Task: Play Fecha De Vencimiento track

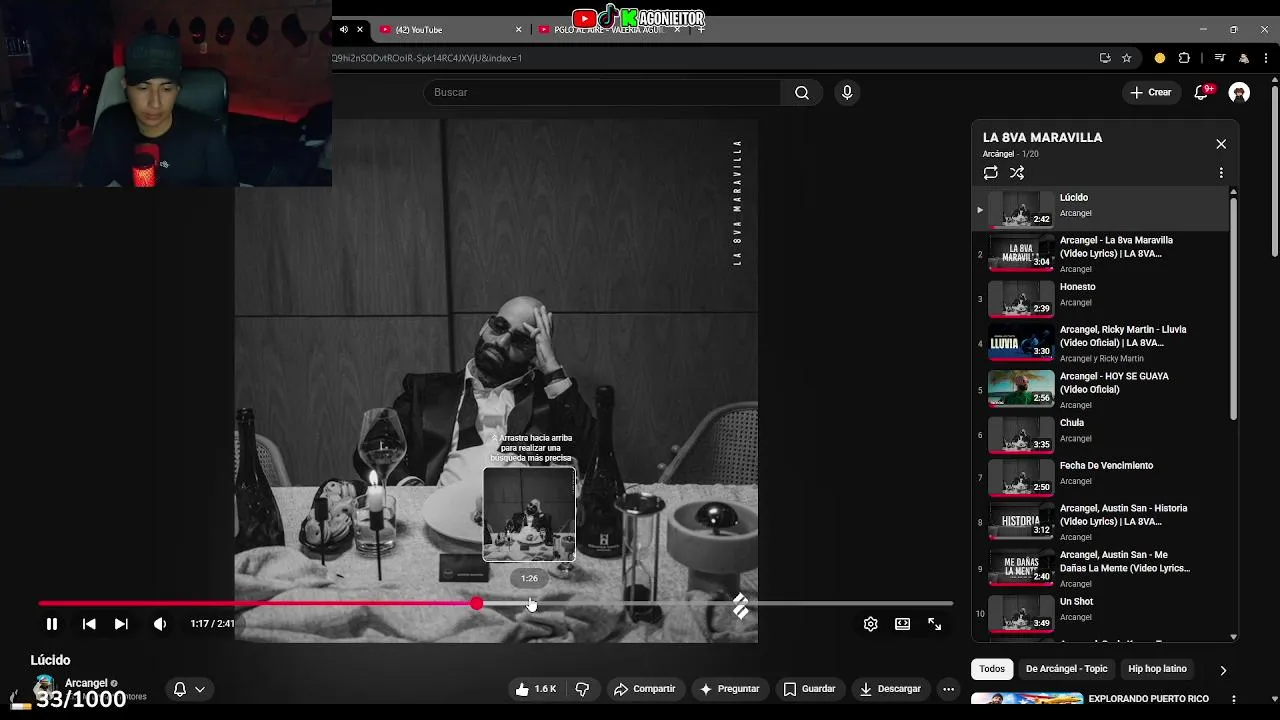Action: pyautogui.click(x=1099, y=478)
